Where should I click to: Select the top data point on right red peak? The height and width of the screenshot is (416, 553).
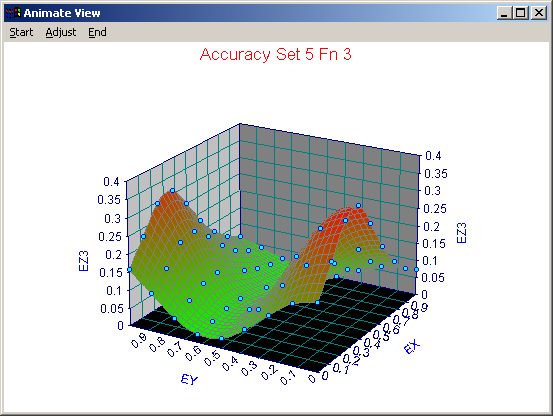pos(358,206)
